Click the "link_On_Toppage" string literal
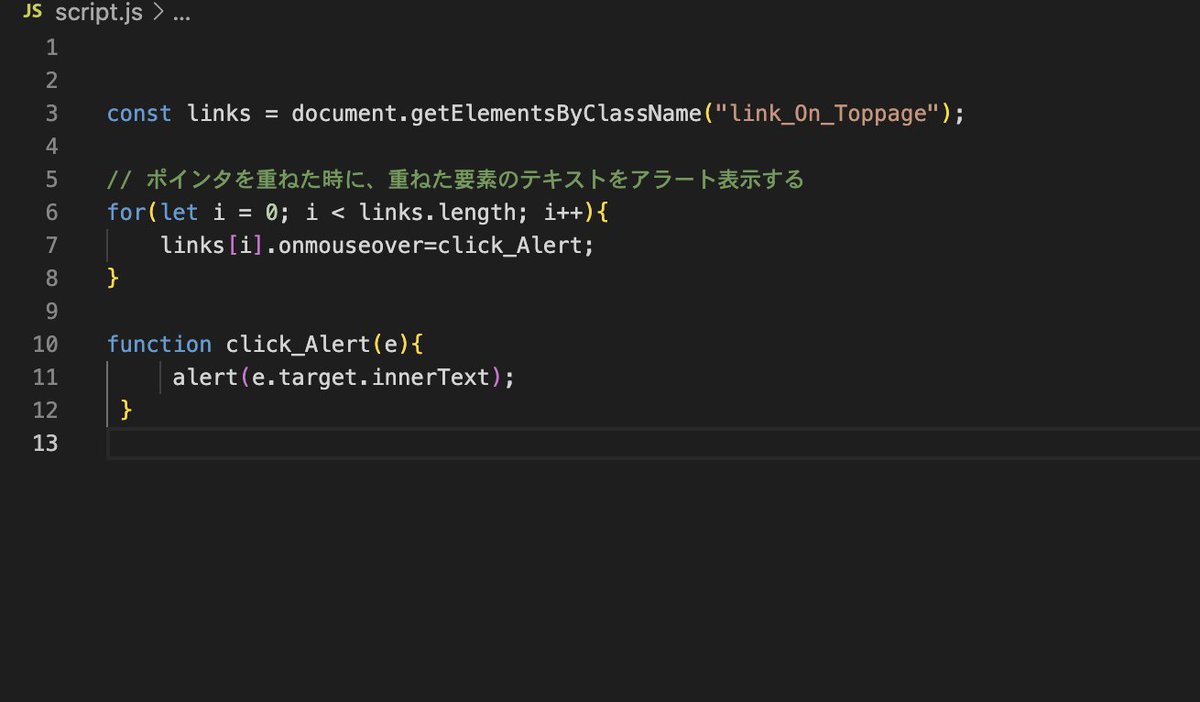 point(829,114)
